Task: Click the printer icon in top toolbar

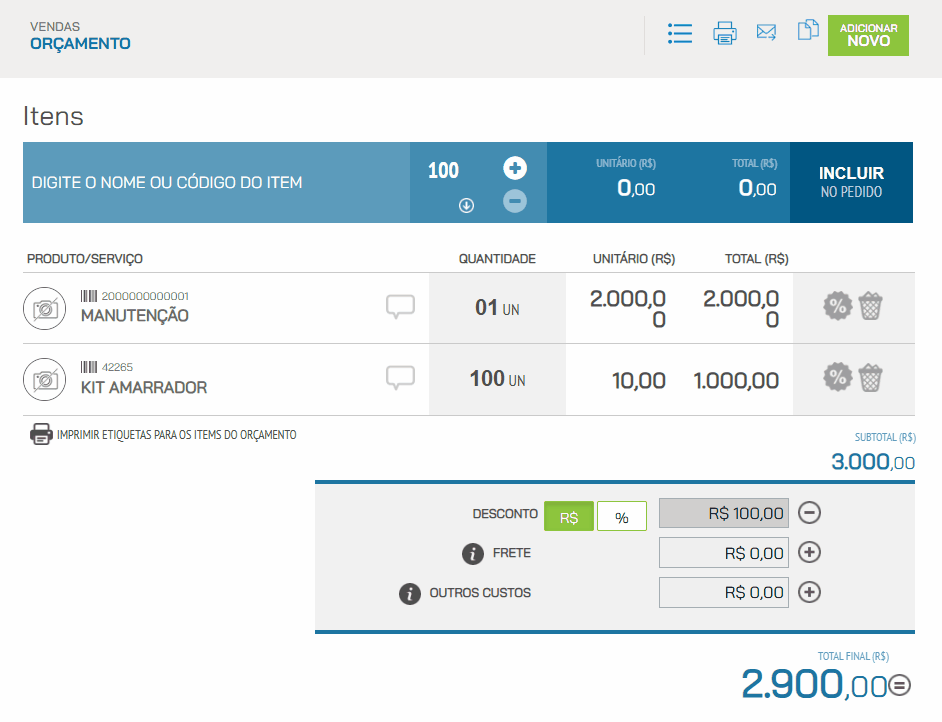Action: 725,34
